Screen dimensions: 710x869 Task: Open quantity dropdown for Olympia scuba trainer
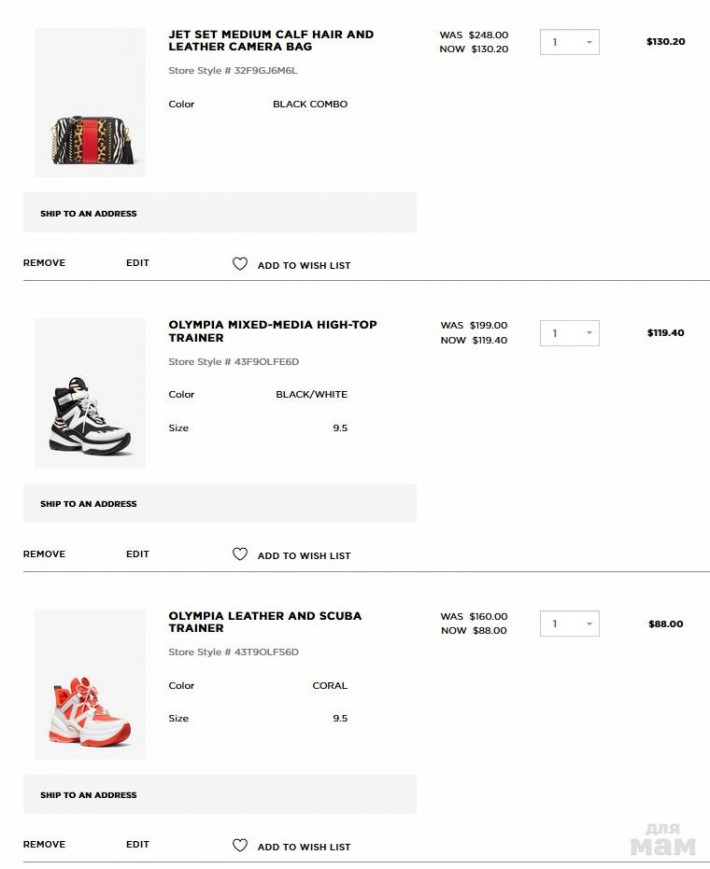(569, 623)
